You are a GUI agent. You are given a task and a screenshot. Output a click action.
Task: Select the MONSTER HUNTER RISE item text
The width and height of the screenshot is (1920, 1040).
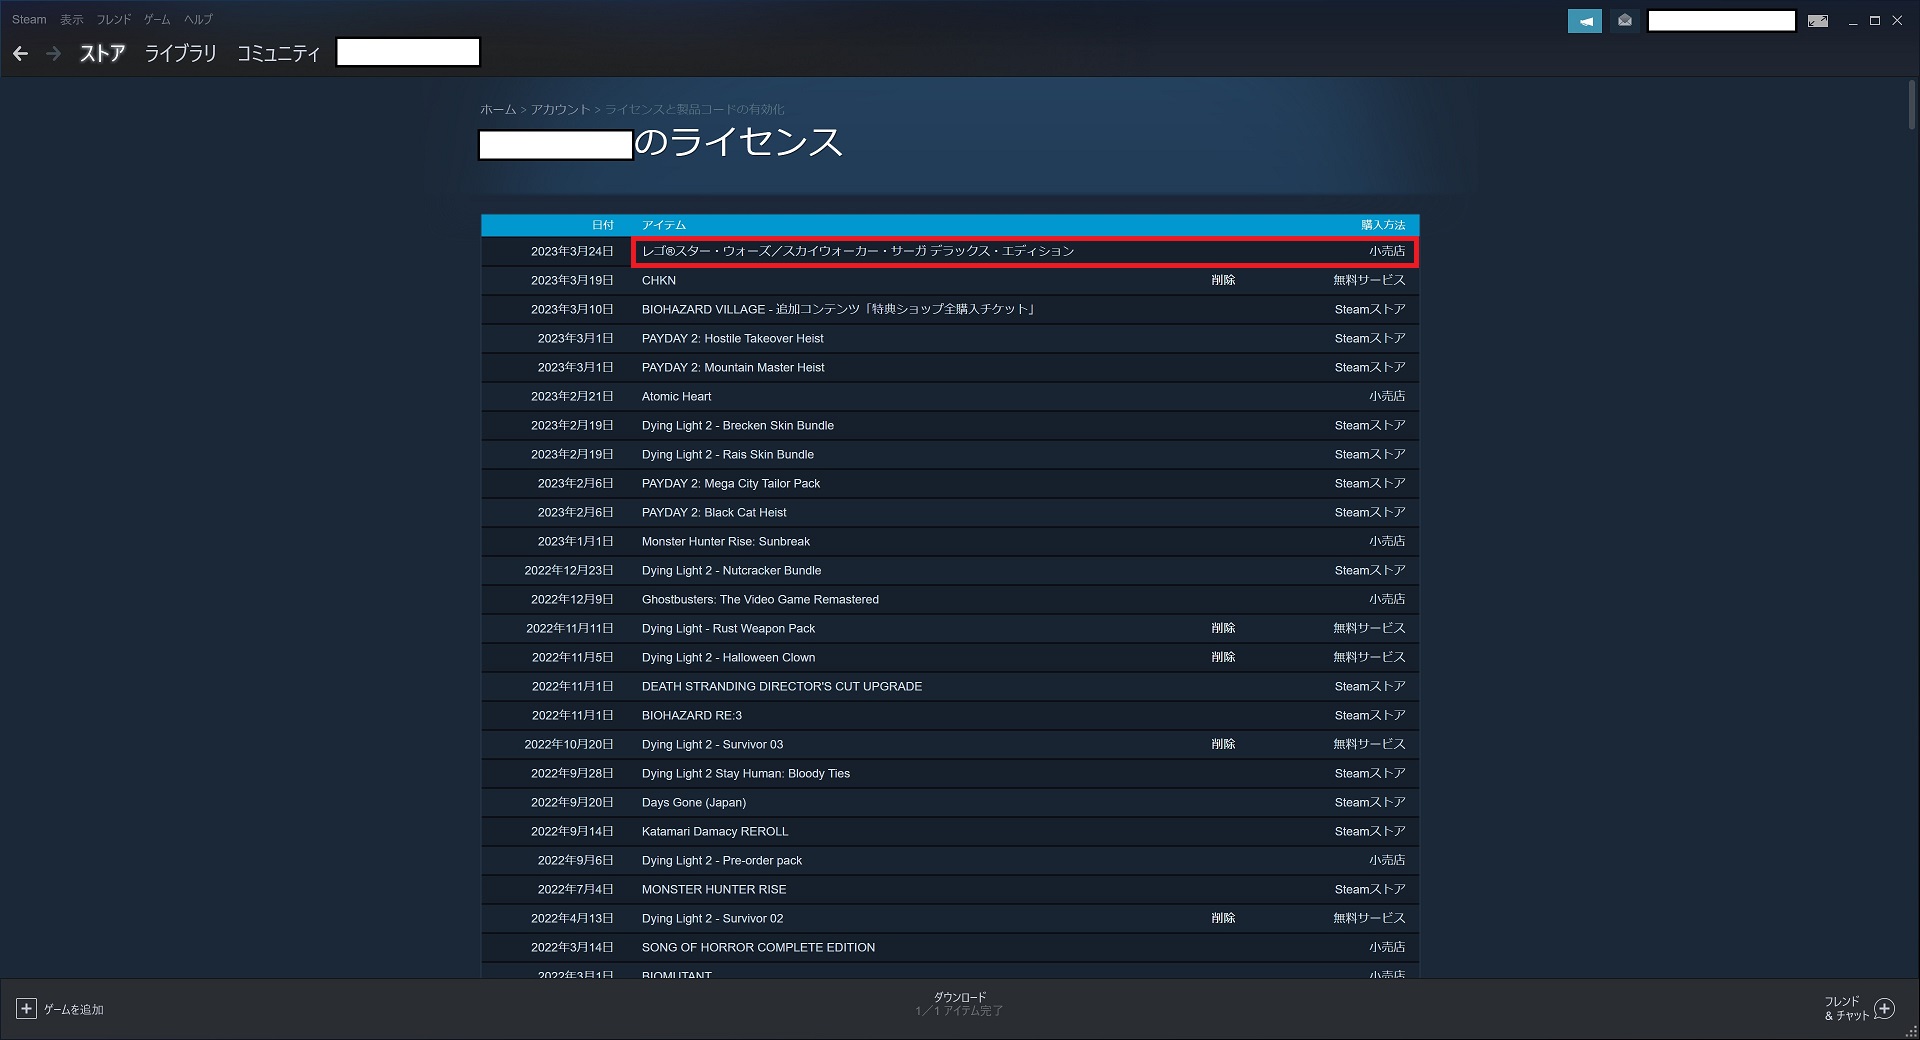click(714, 889)
